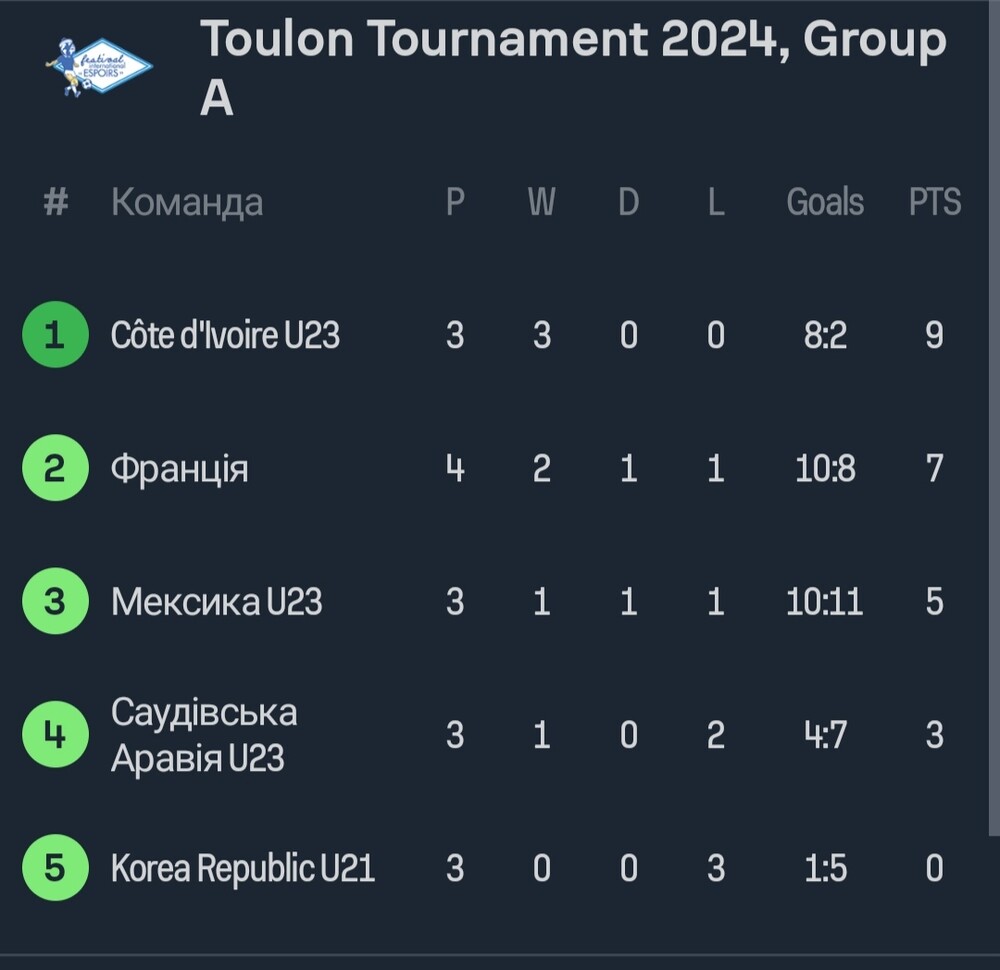Click the Команда column header
This screenshot has height=970, width=1000.
(x=187, y=203)
